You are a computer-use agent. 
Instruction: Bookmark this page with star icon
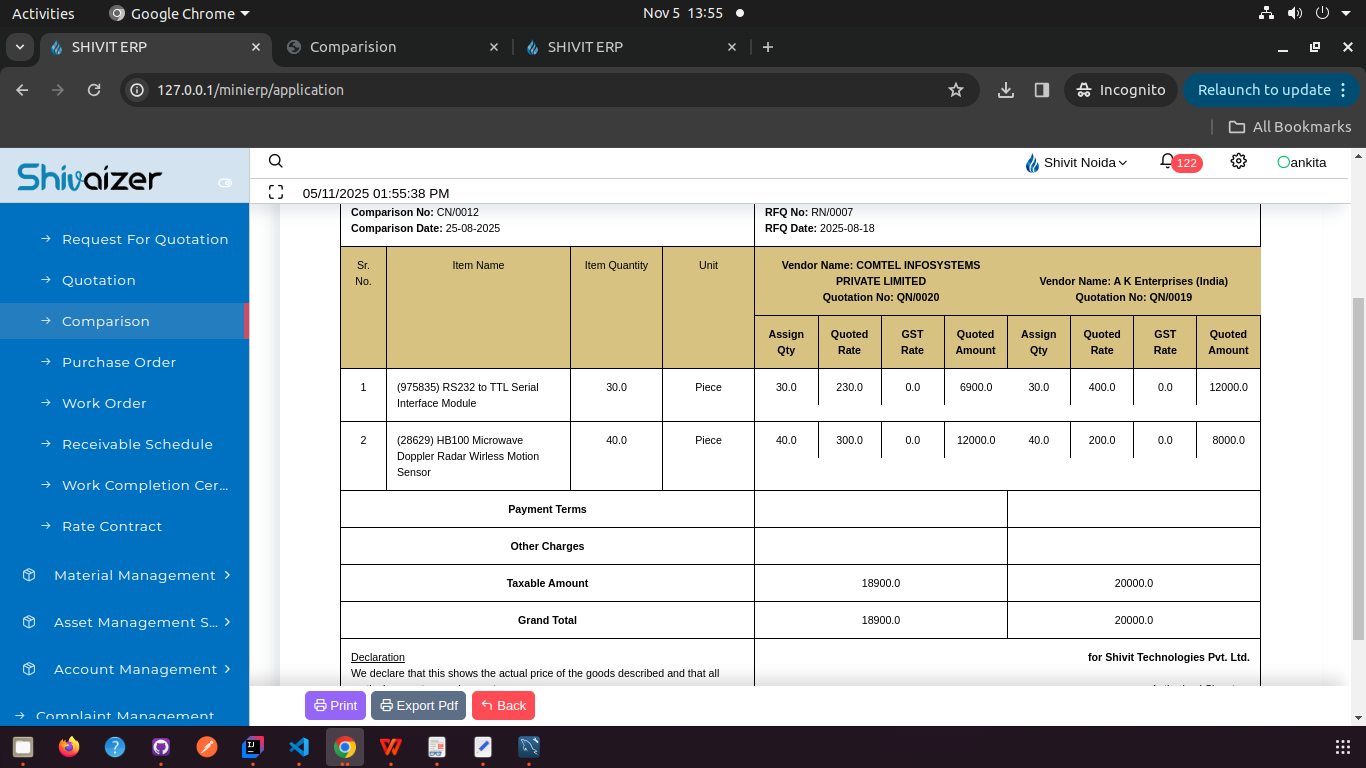pyautogui.click(x=956, y=90)
